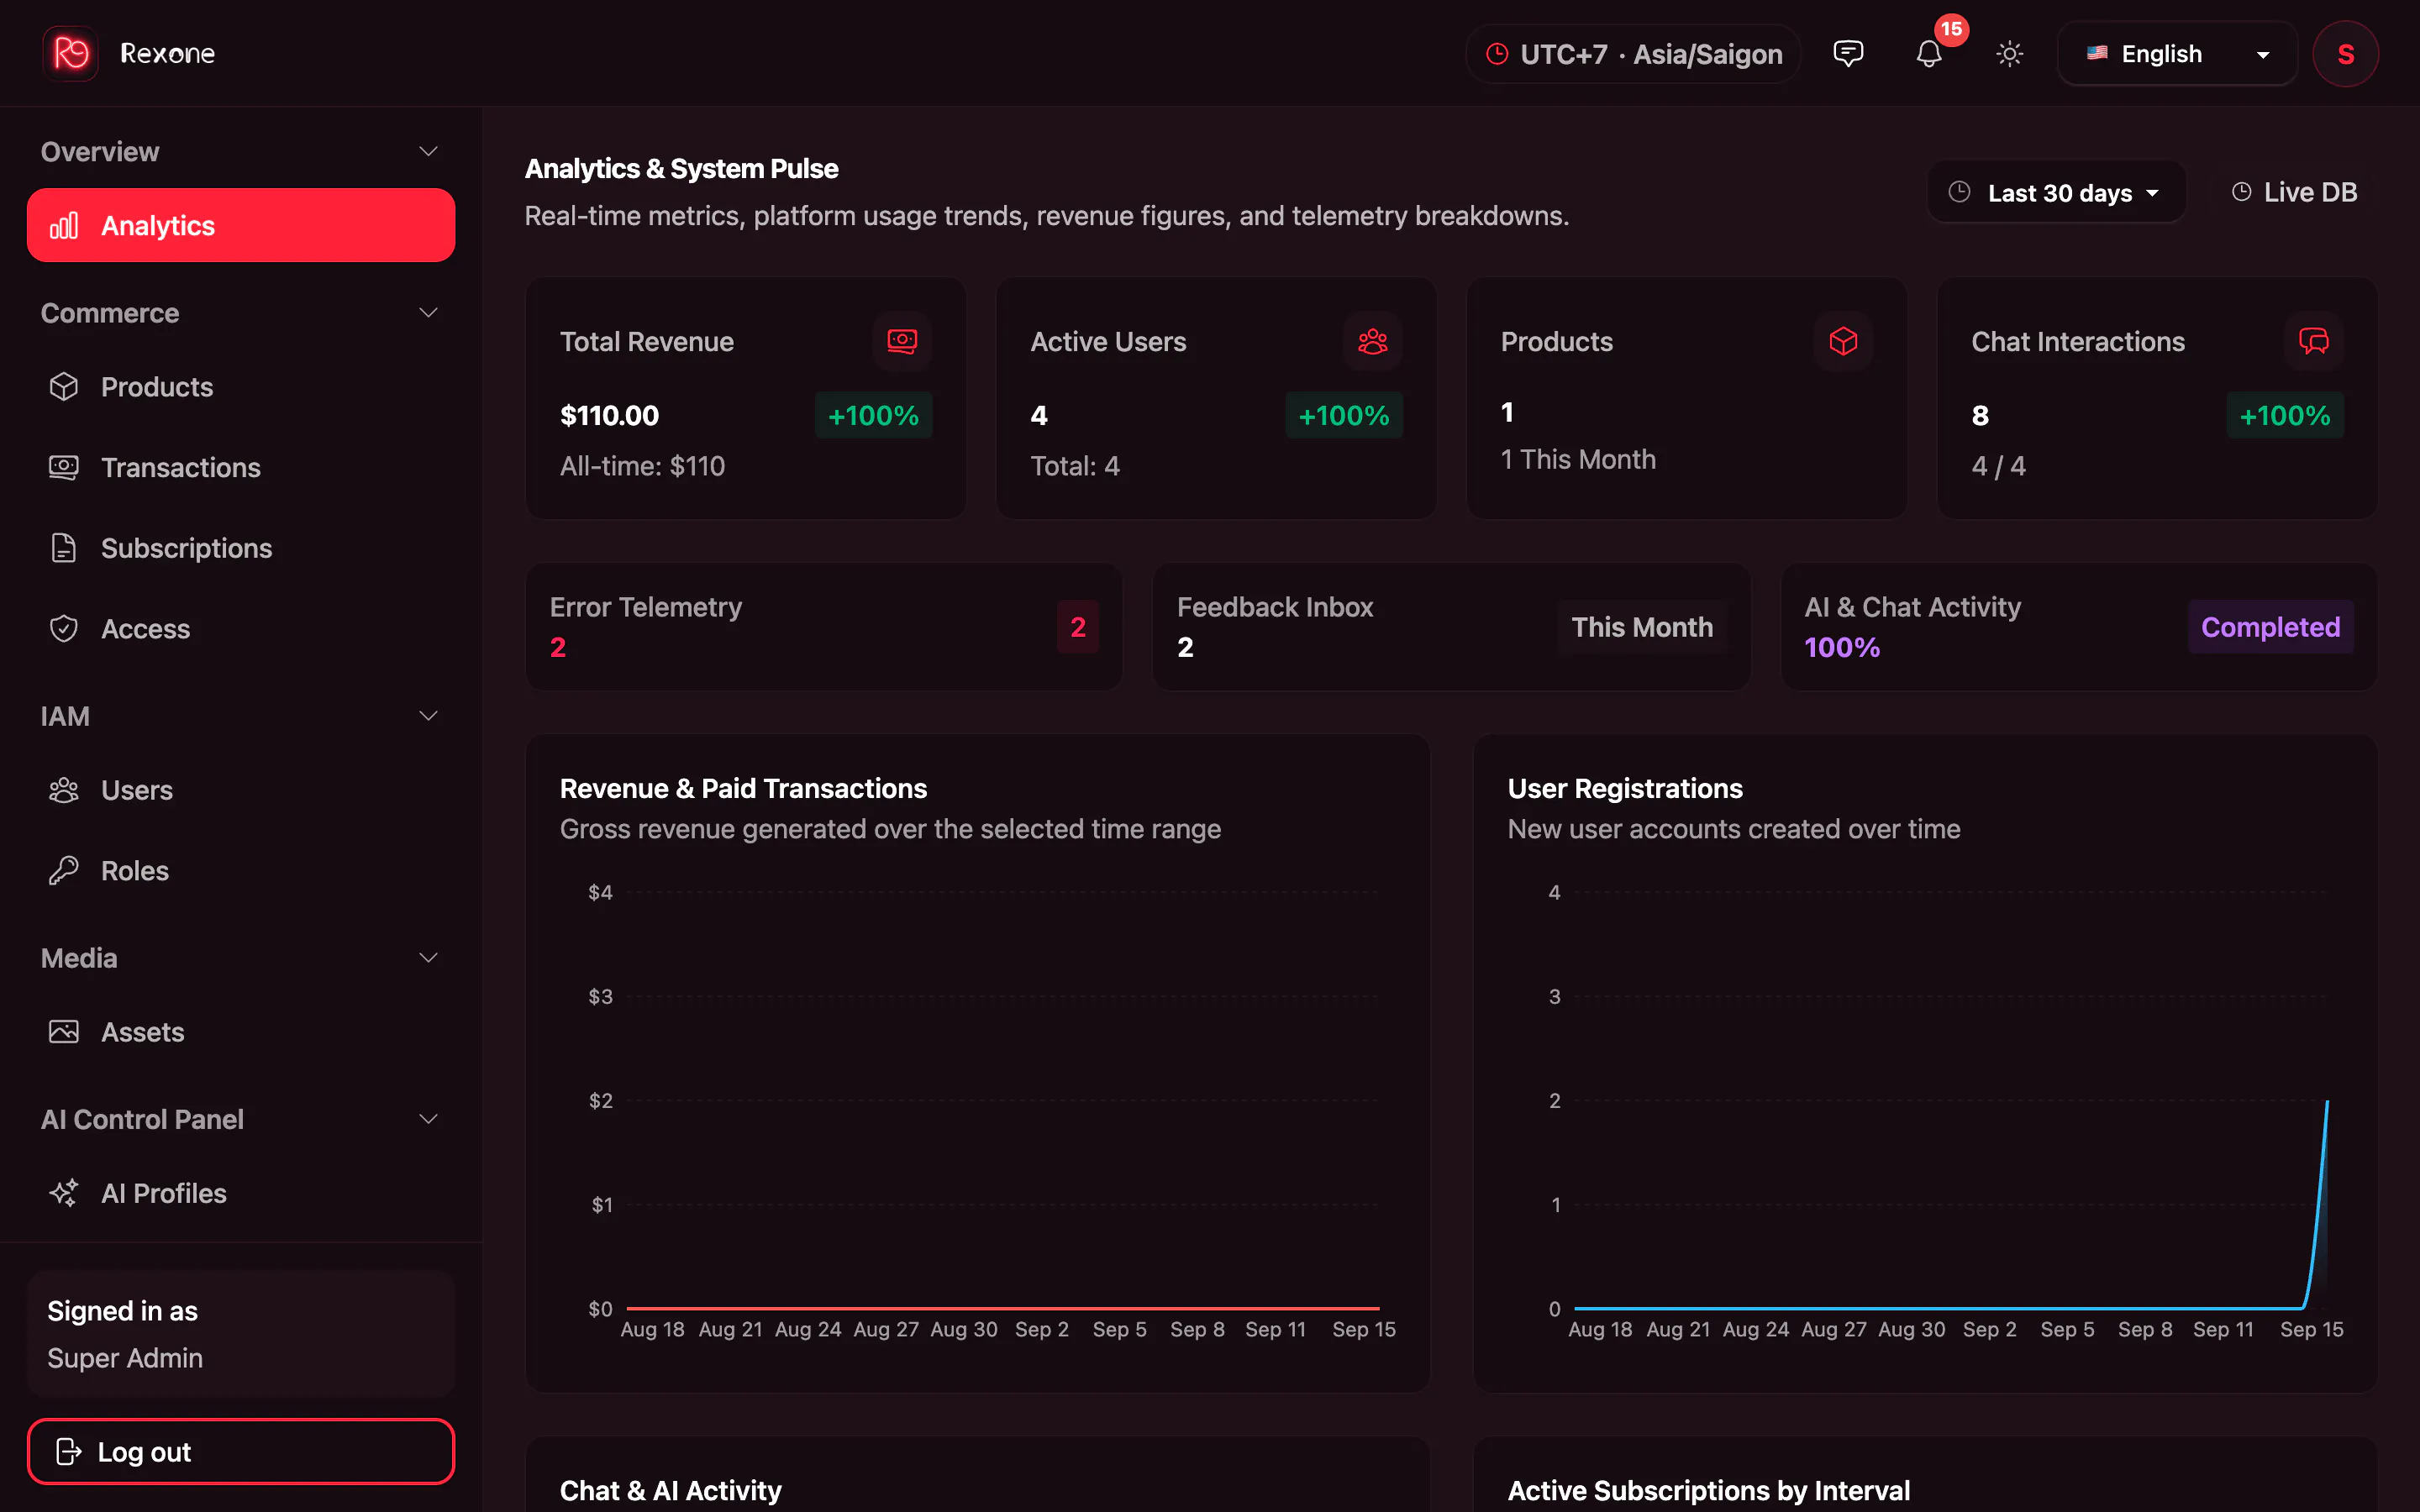The height and width of the screenshot is (1512, 2420).
Task: Click the Revenue & Paid Transactions chart title
Action: pos(743,788)
